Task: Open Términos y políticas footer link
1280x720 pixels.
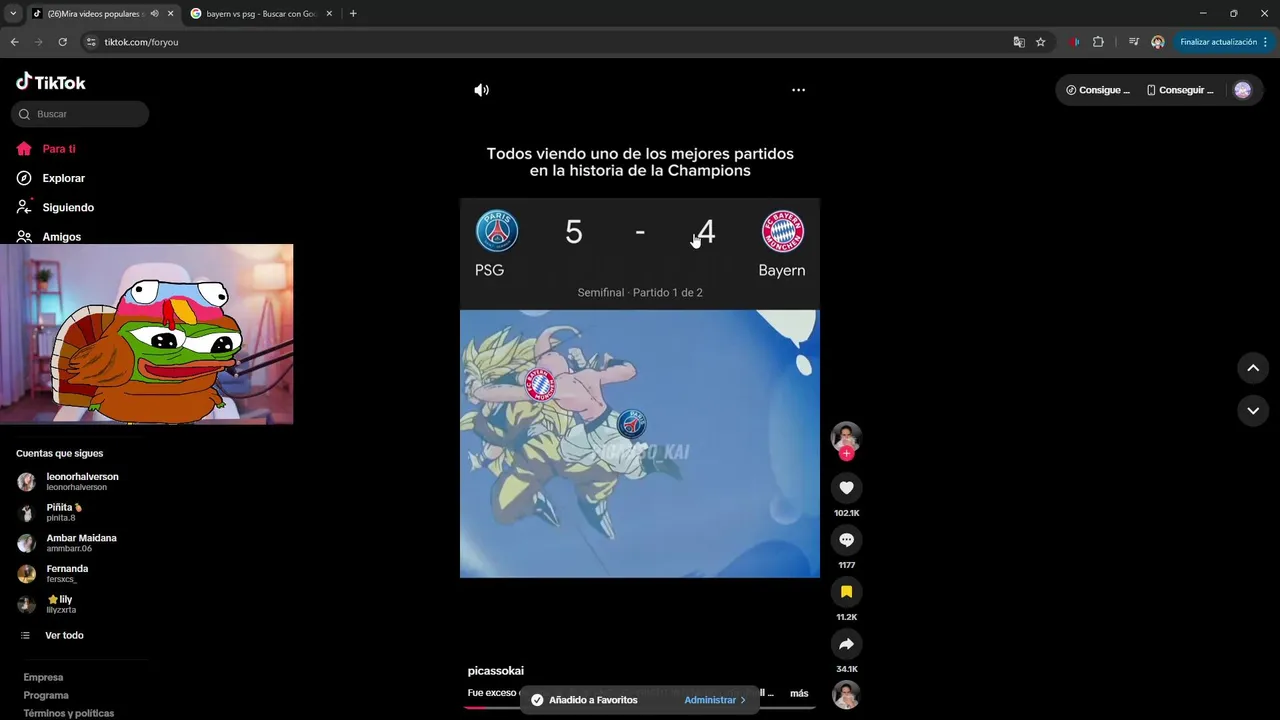Action: (69, 713)
